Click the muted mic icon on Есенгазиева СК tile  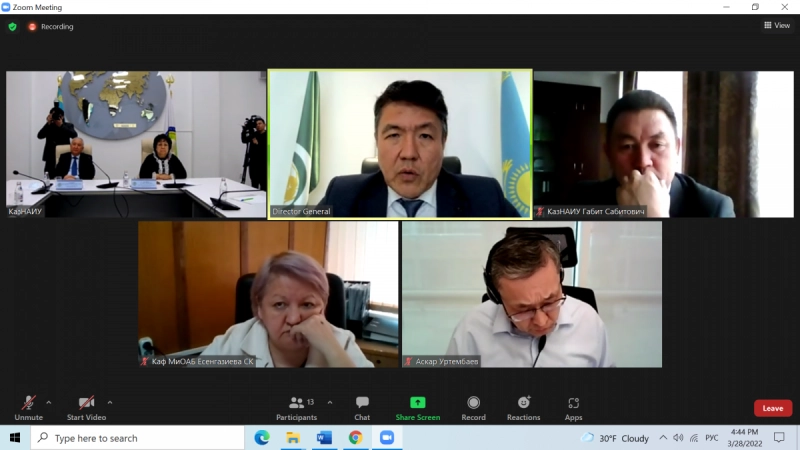[144, 361]
